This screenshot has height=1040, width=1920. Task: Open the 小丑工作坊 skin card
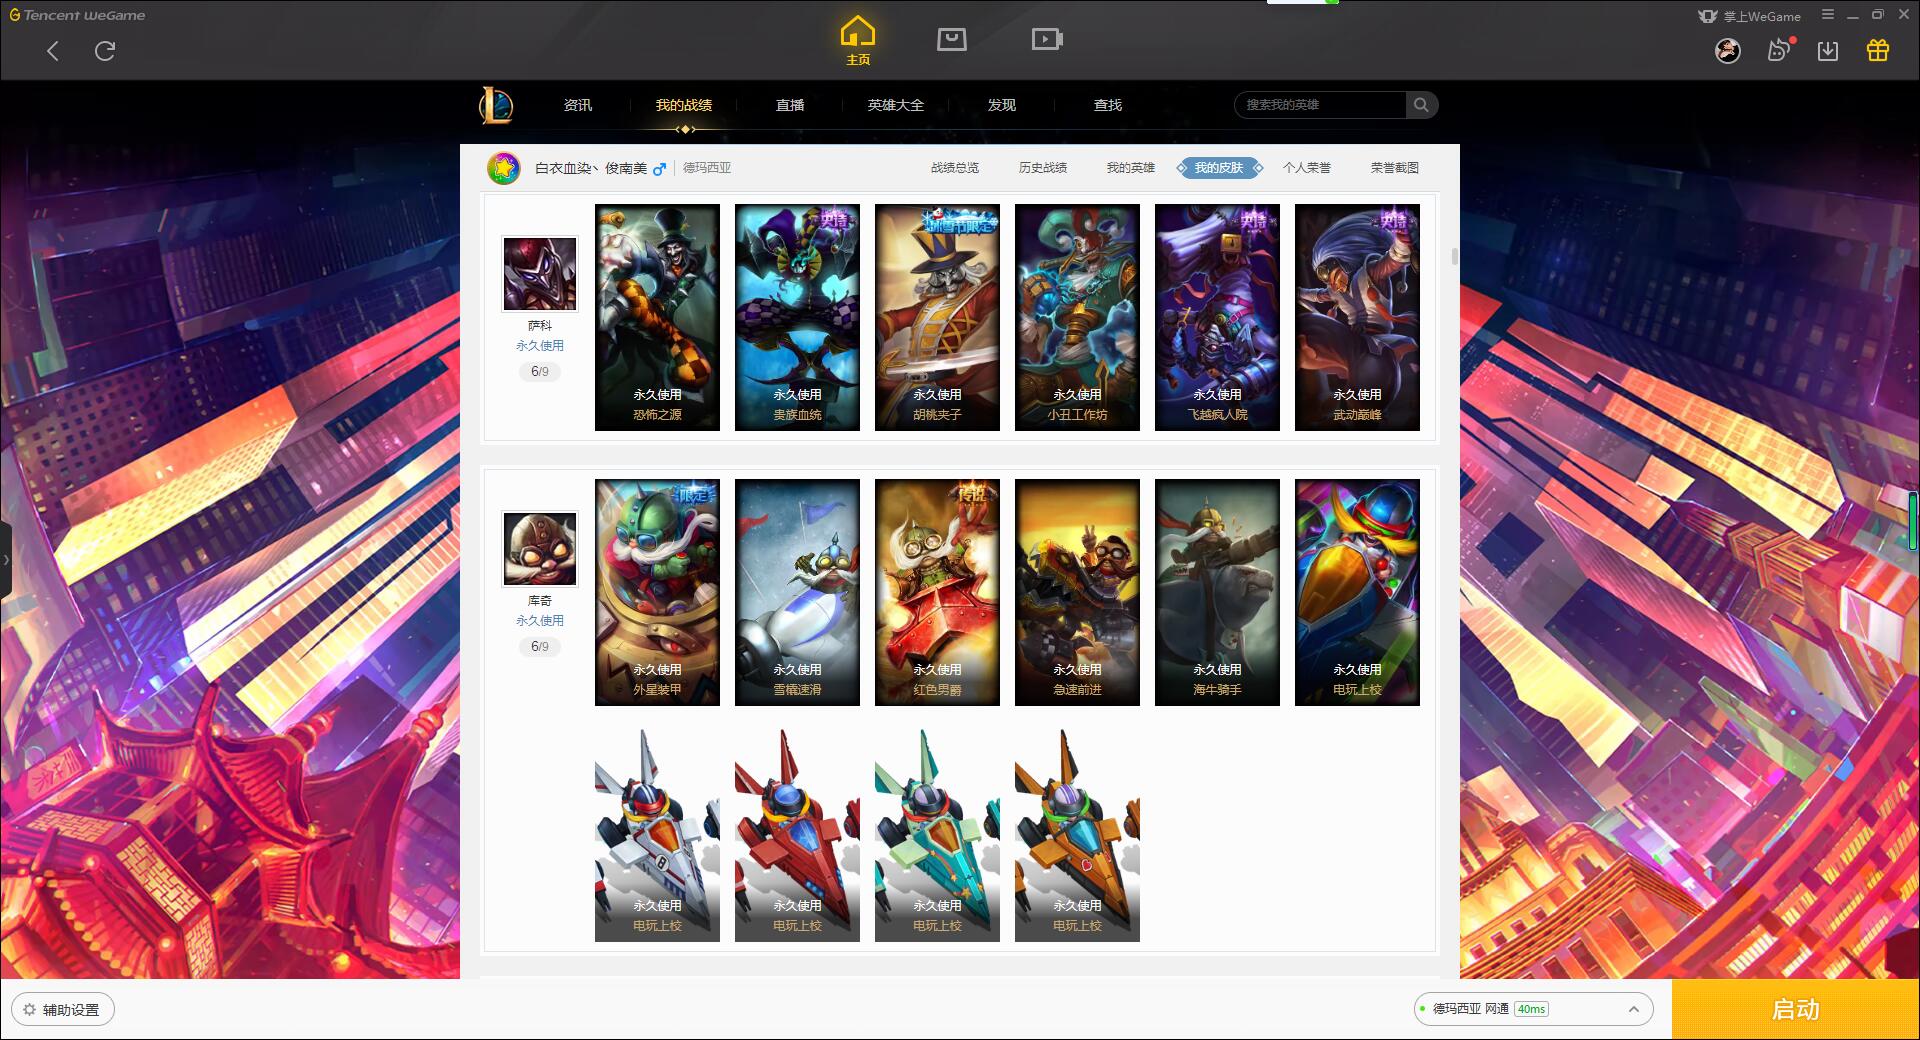[1077, 318]
